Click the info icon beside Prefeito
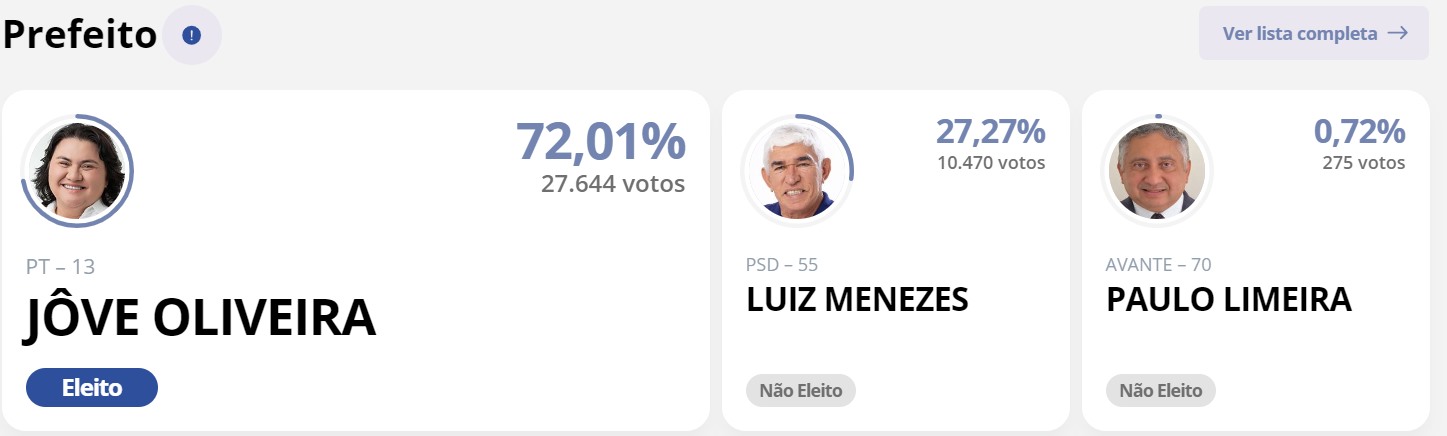The height and width of the screenshot is (436, 1447). (x=192, y=35)
